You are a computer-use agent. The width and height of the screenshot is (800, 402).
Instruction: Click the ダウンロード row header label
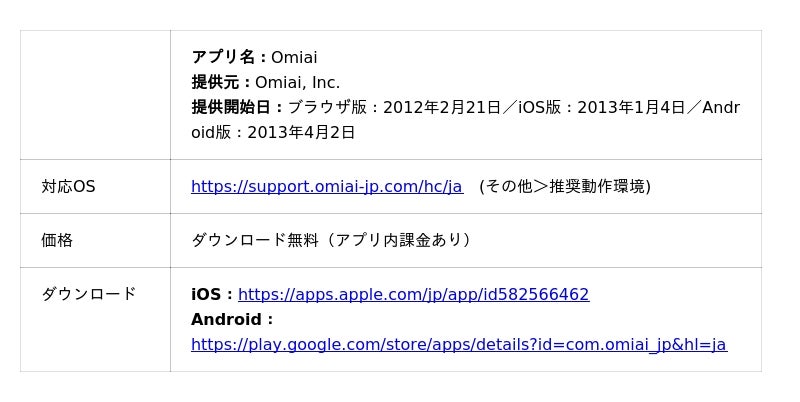coord(88,294)
